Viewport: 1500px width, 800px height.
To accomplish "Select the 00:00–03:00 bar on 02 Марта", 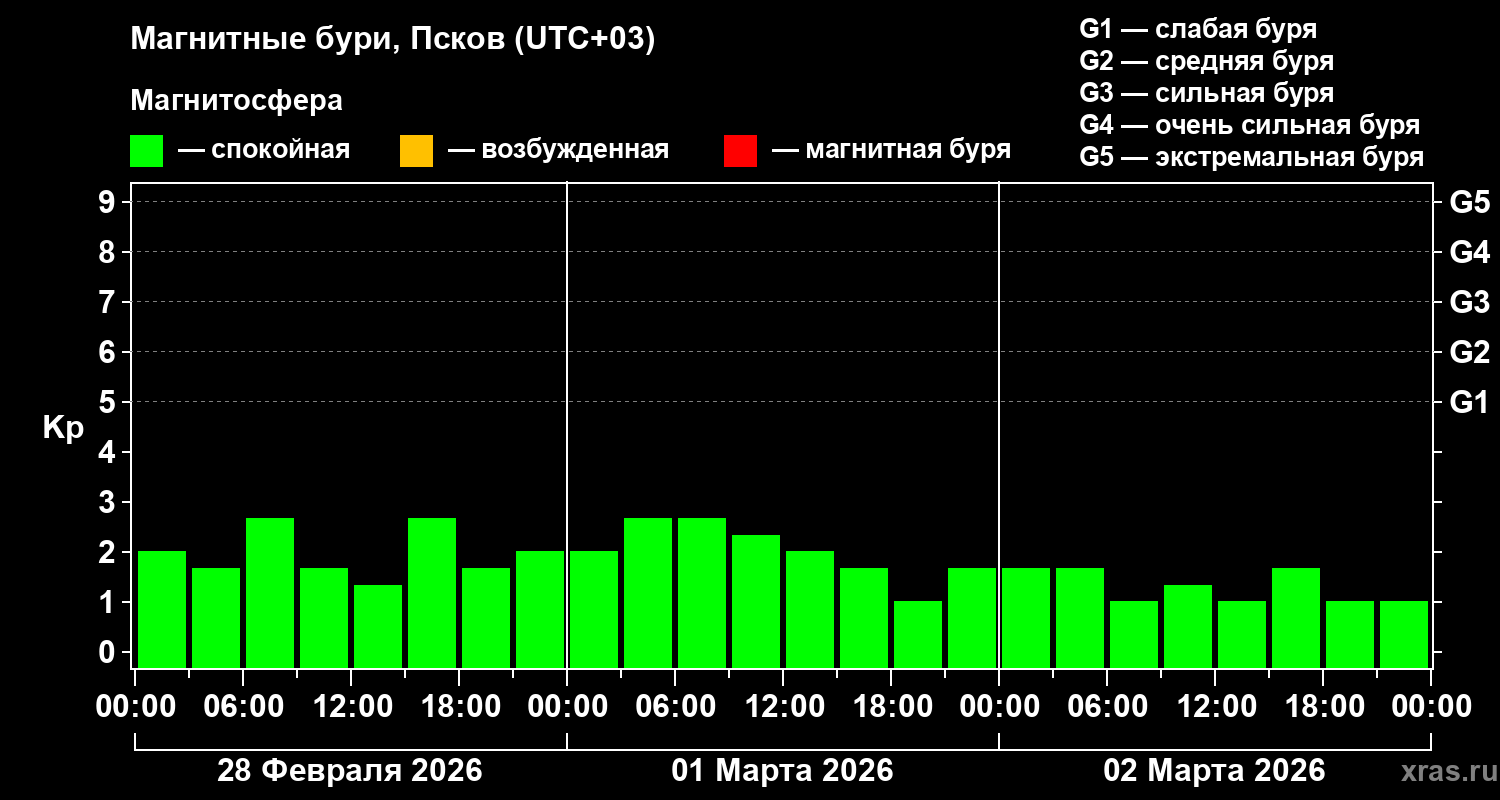I will coord(1026,618).
